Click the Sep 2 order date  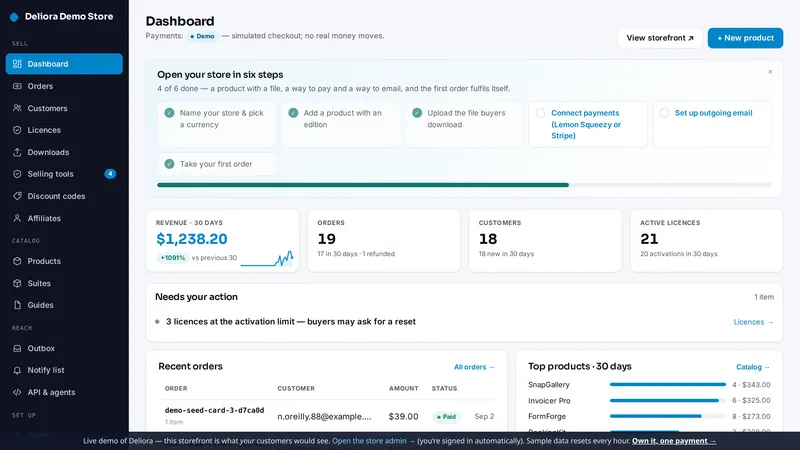pyautogui.click(x=484, y=417)
